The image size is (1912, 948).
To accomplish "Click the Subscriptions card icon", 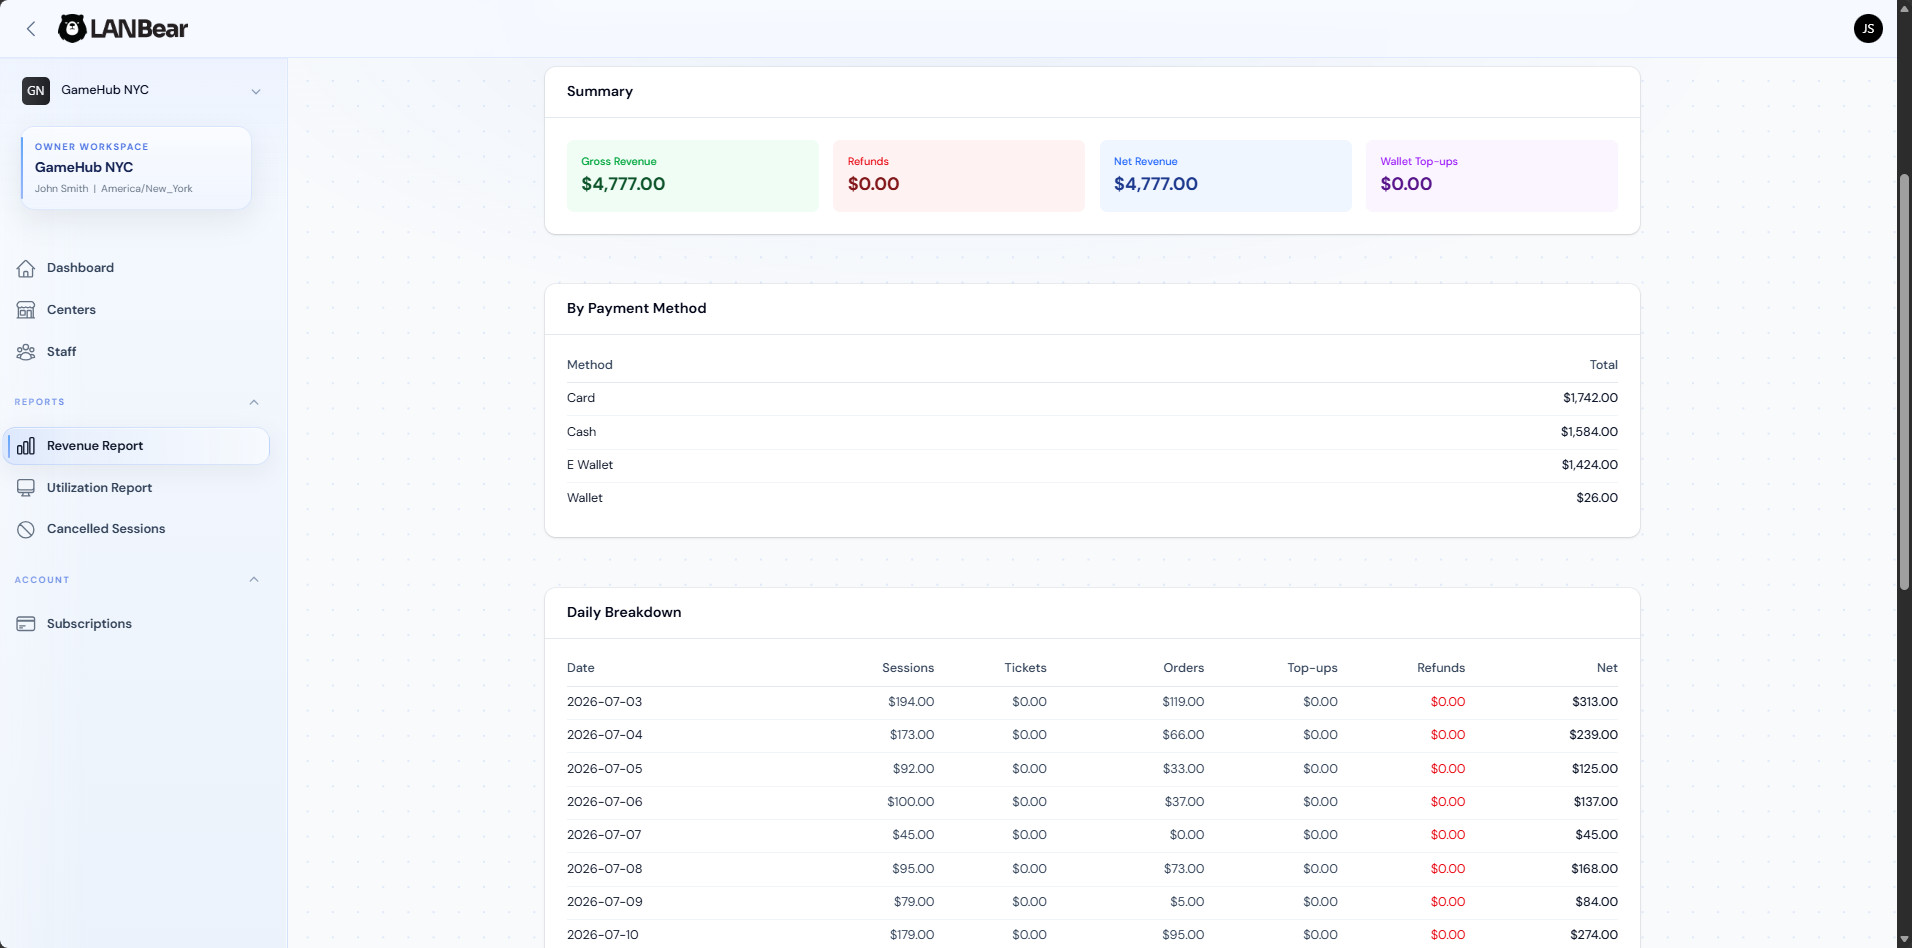I will [x=26, y=624].
